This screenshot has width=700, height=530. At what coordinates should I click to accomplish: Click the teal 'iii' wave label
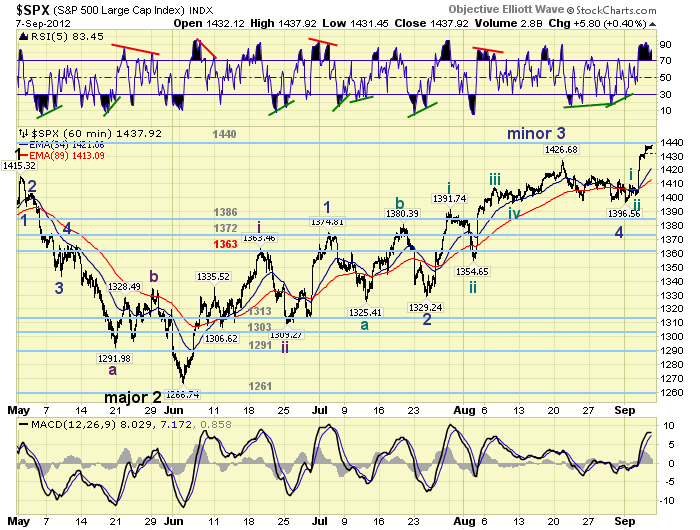(495, 179)
